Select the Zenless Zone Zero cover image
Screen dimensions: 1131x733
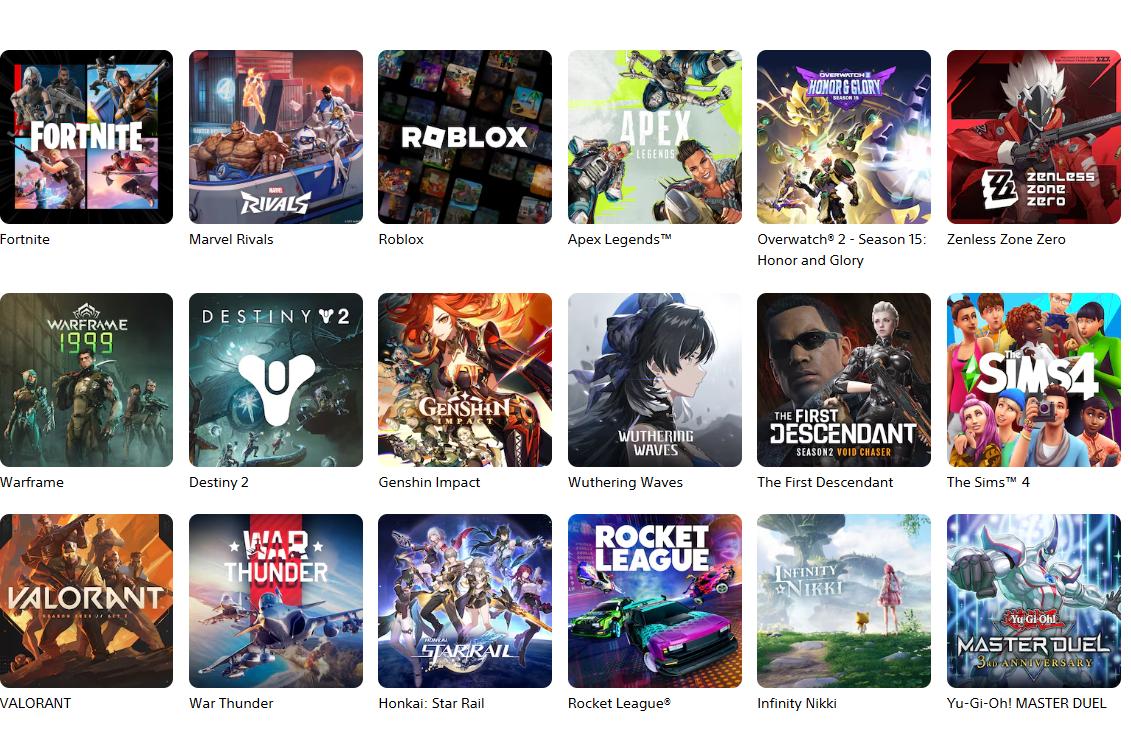click(1034, 137)
